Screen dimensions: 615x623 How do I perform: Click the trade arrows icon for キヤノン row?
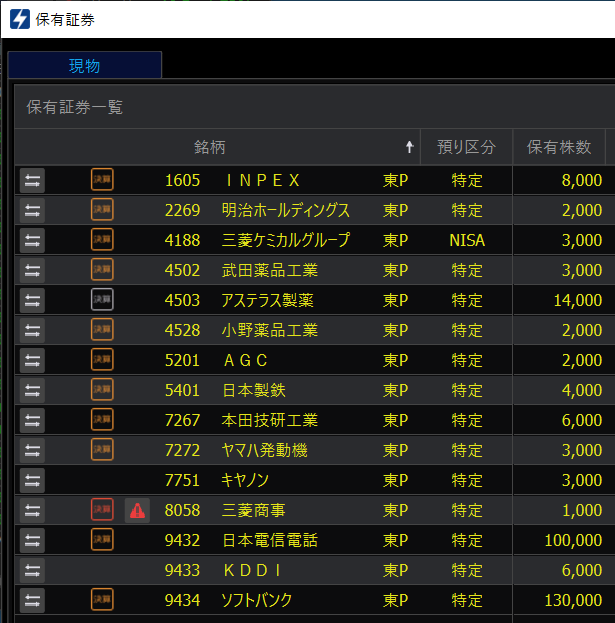pyautogui.click(x=32, y=480)
